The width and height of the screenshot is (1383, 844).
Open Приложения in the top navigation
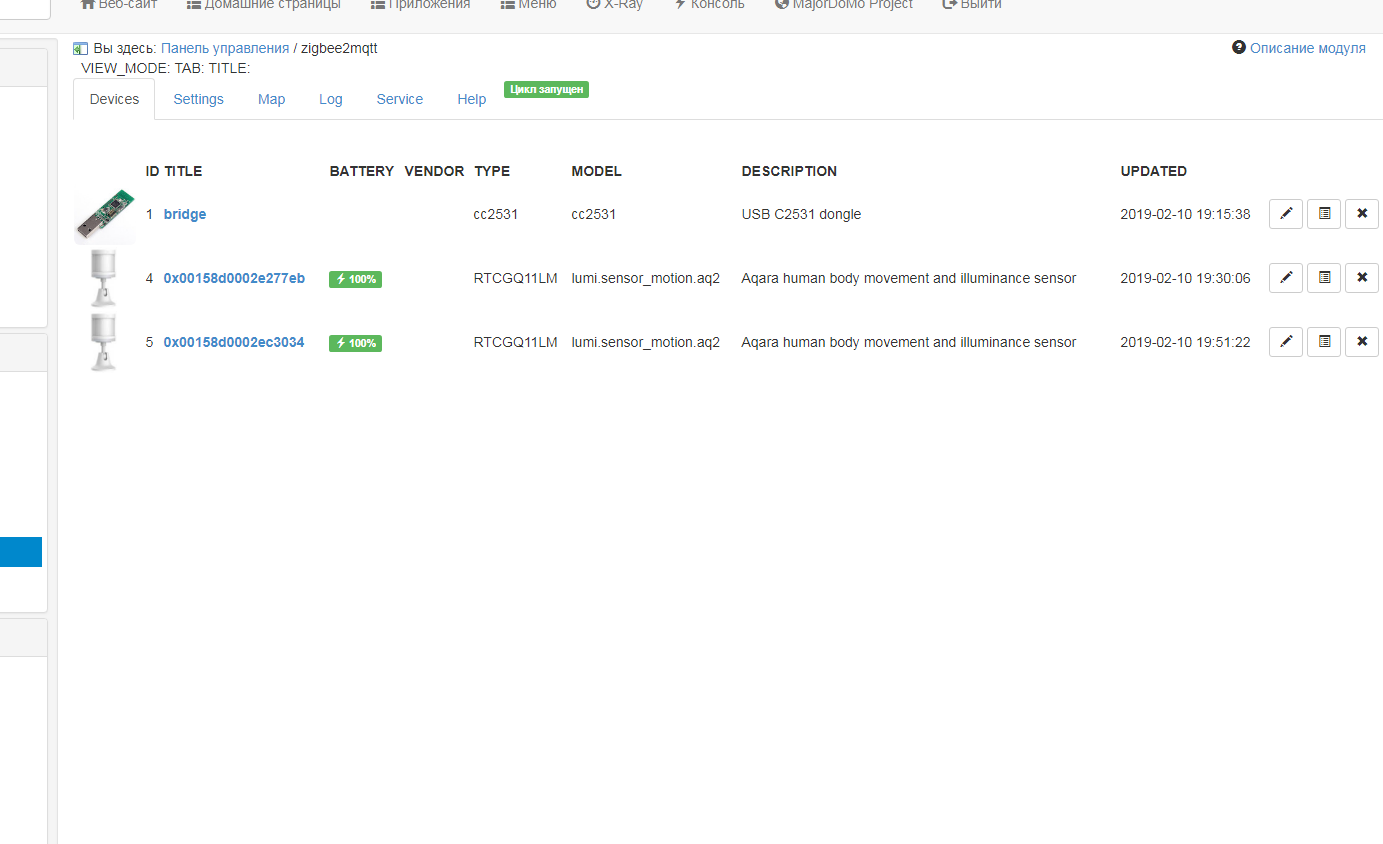coord(420,5)
